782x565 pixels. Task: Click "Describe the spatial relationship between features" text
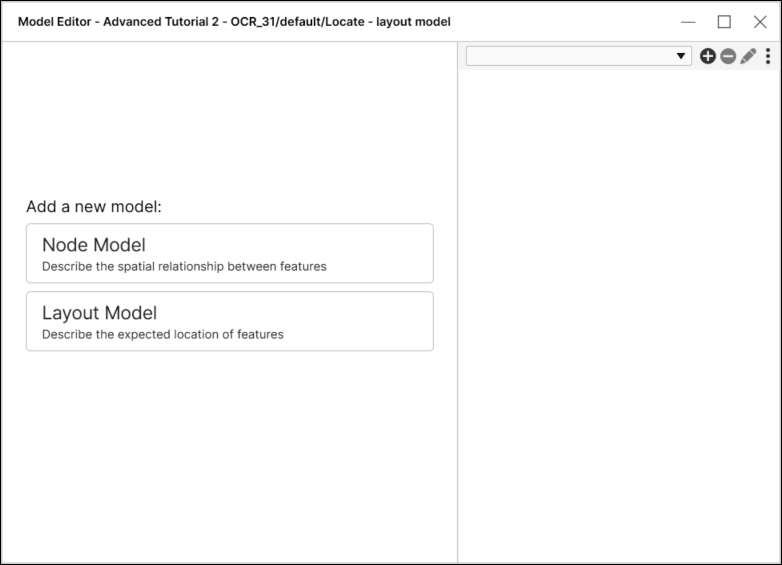pos(184,267)
